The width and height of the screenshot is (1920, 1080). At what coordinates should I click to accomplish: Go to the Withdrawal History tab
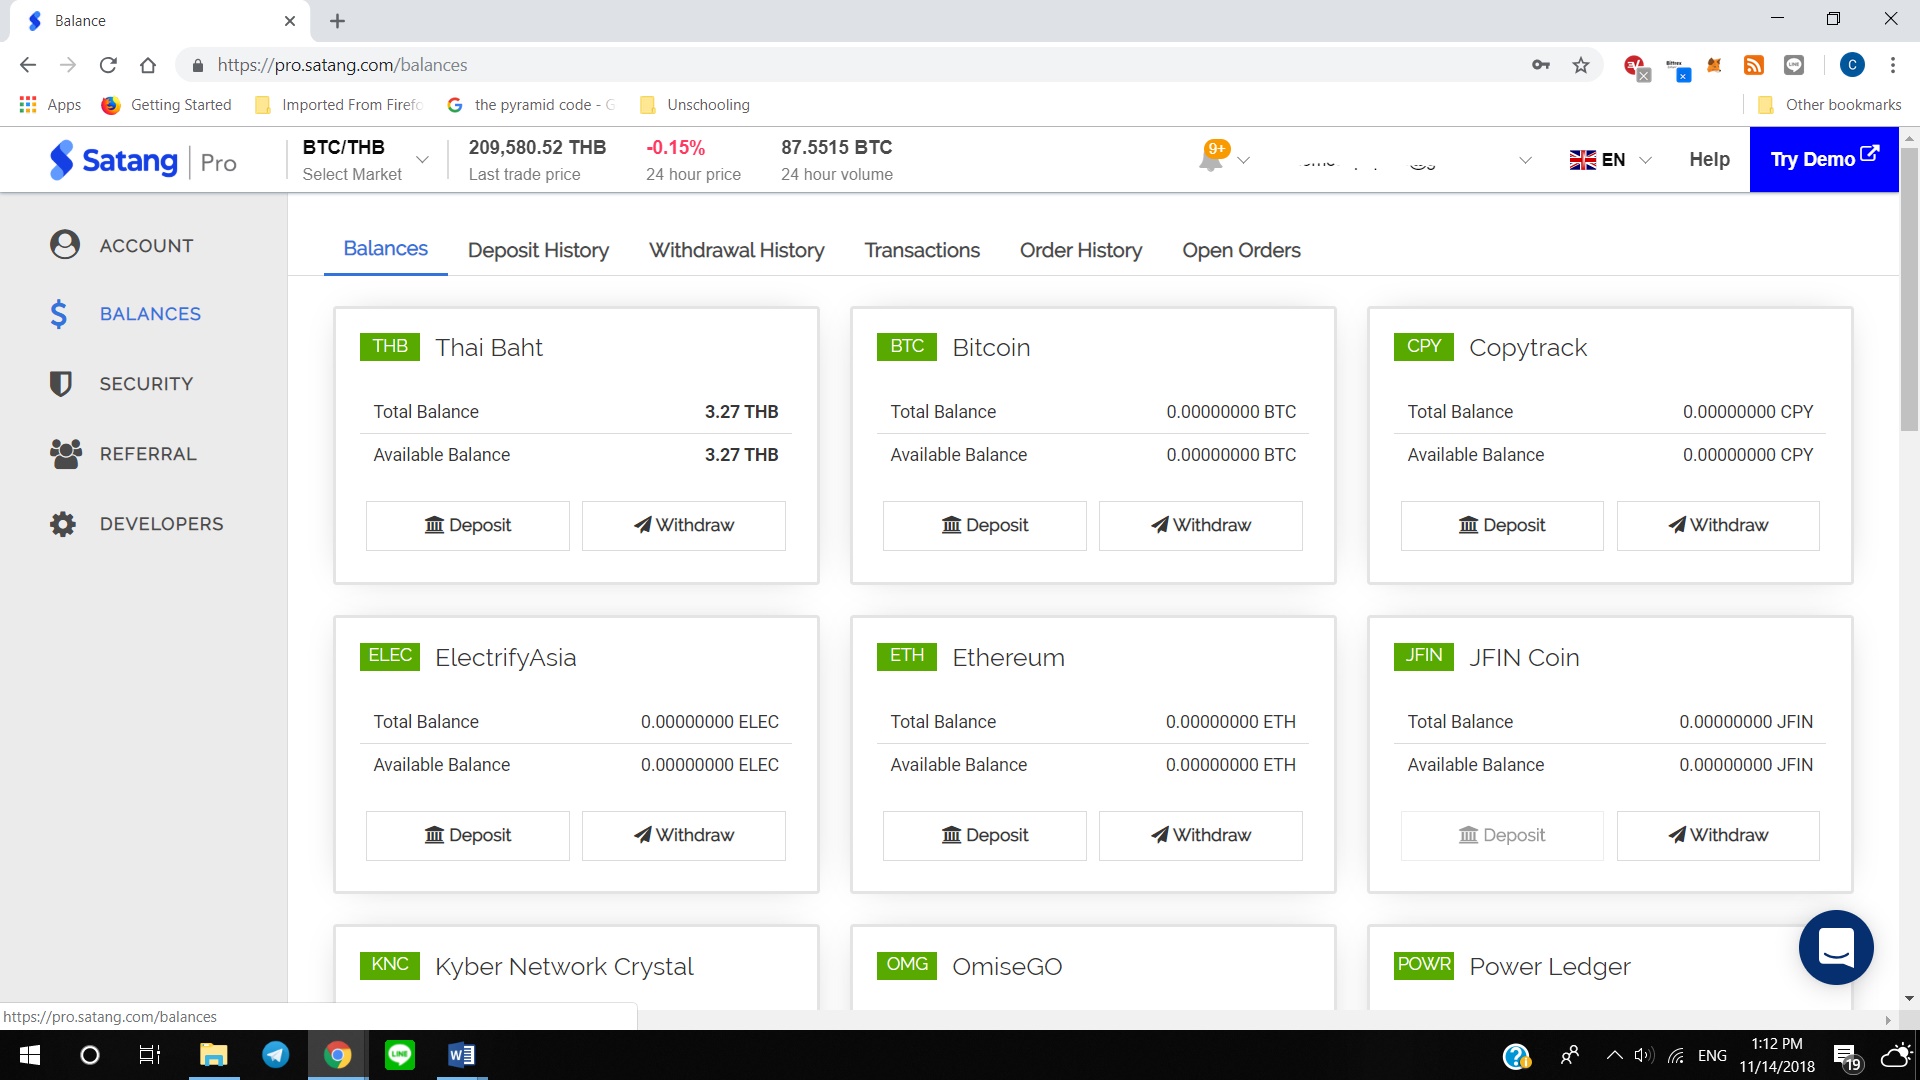(736, 250)
